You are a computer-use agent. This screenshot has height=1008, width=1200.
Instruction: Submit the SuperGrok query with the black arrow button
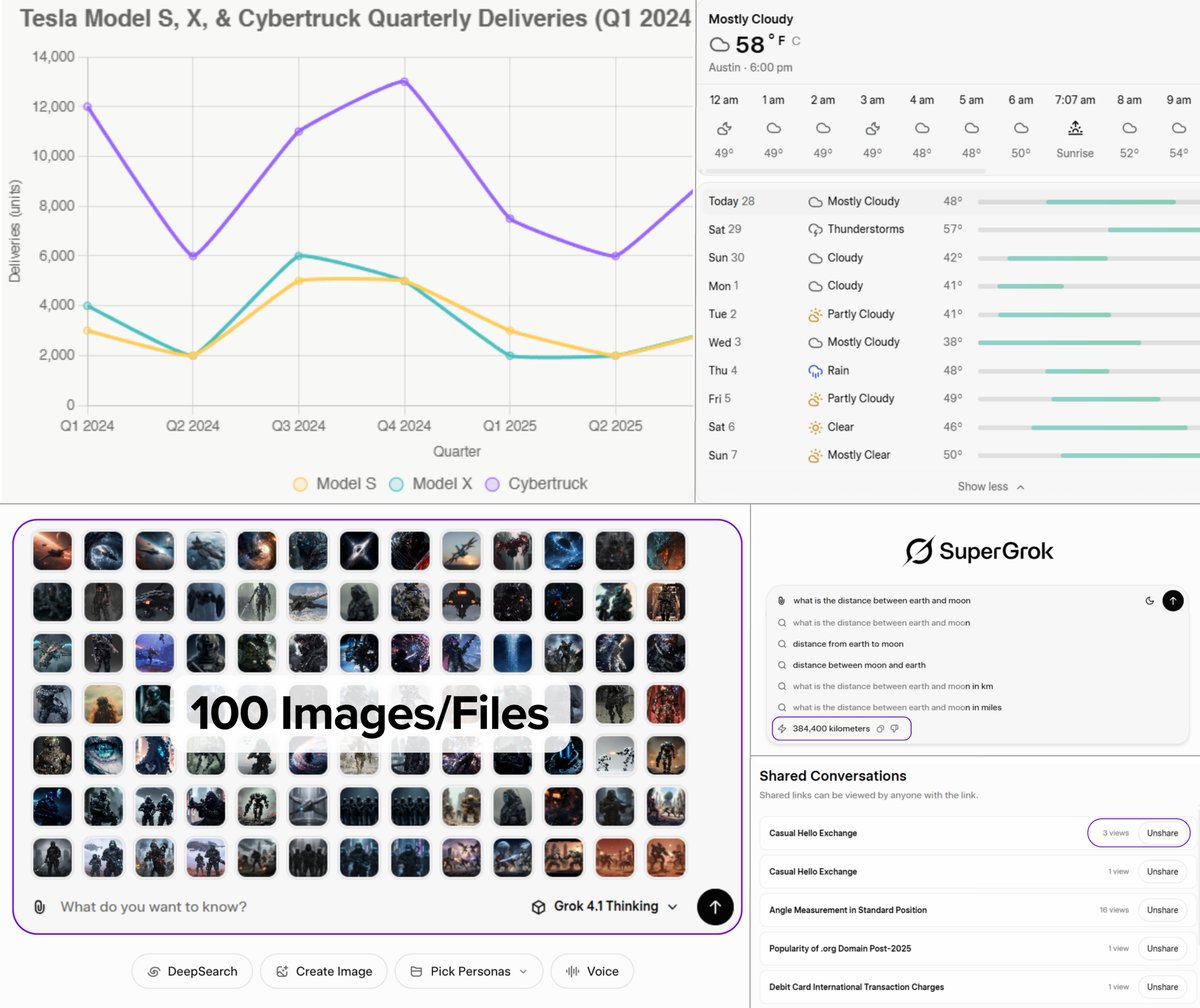tap(1174, 601)
